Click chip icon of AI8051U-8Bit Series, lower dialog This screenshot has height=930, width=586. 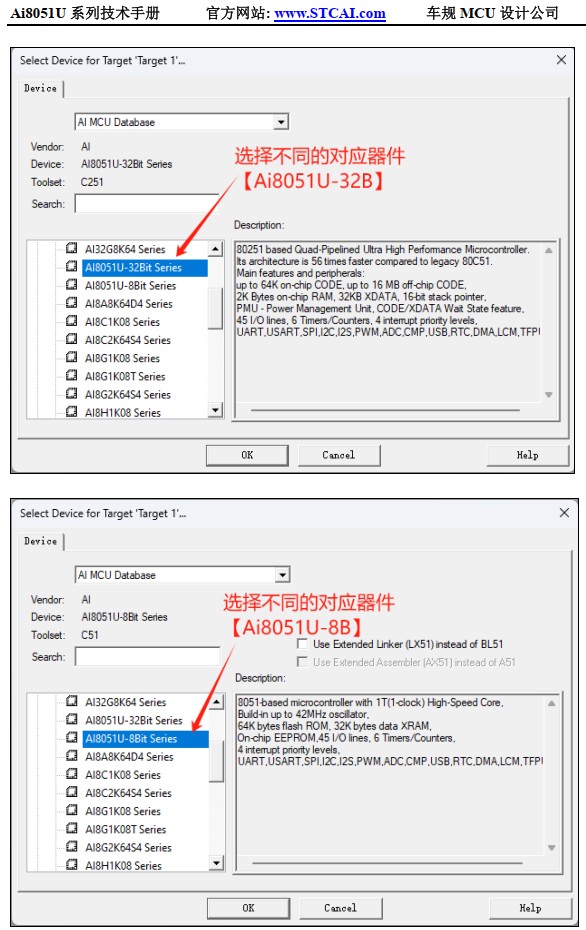(x=72, y=738)
